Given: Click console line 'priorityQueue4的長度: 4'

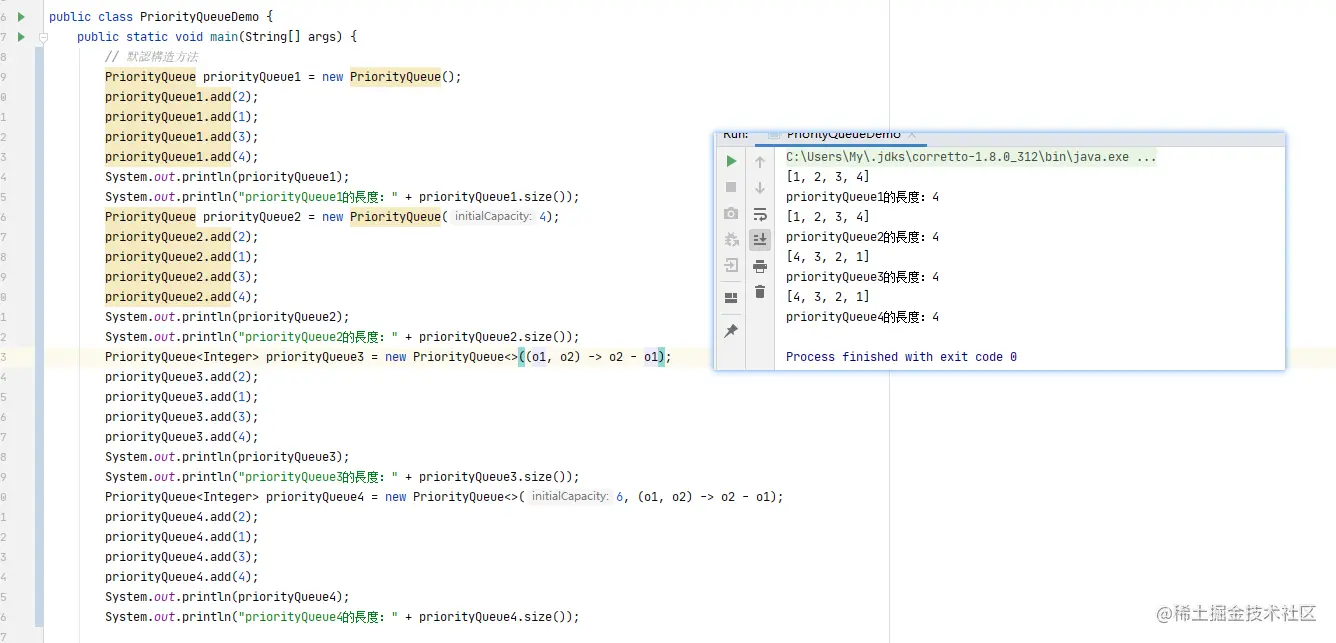Looking at the screenshot, I should tap(863, 317).
